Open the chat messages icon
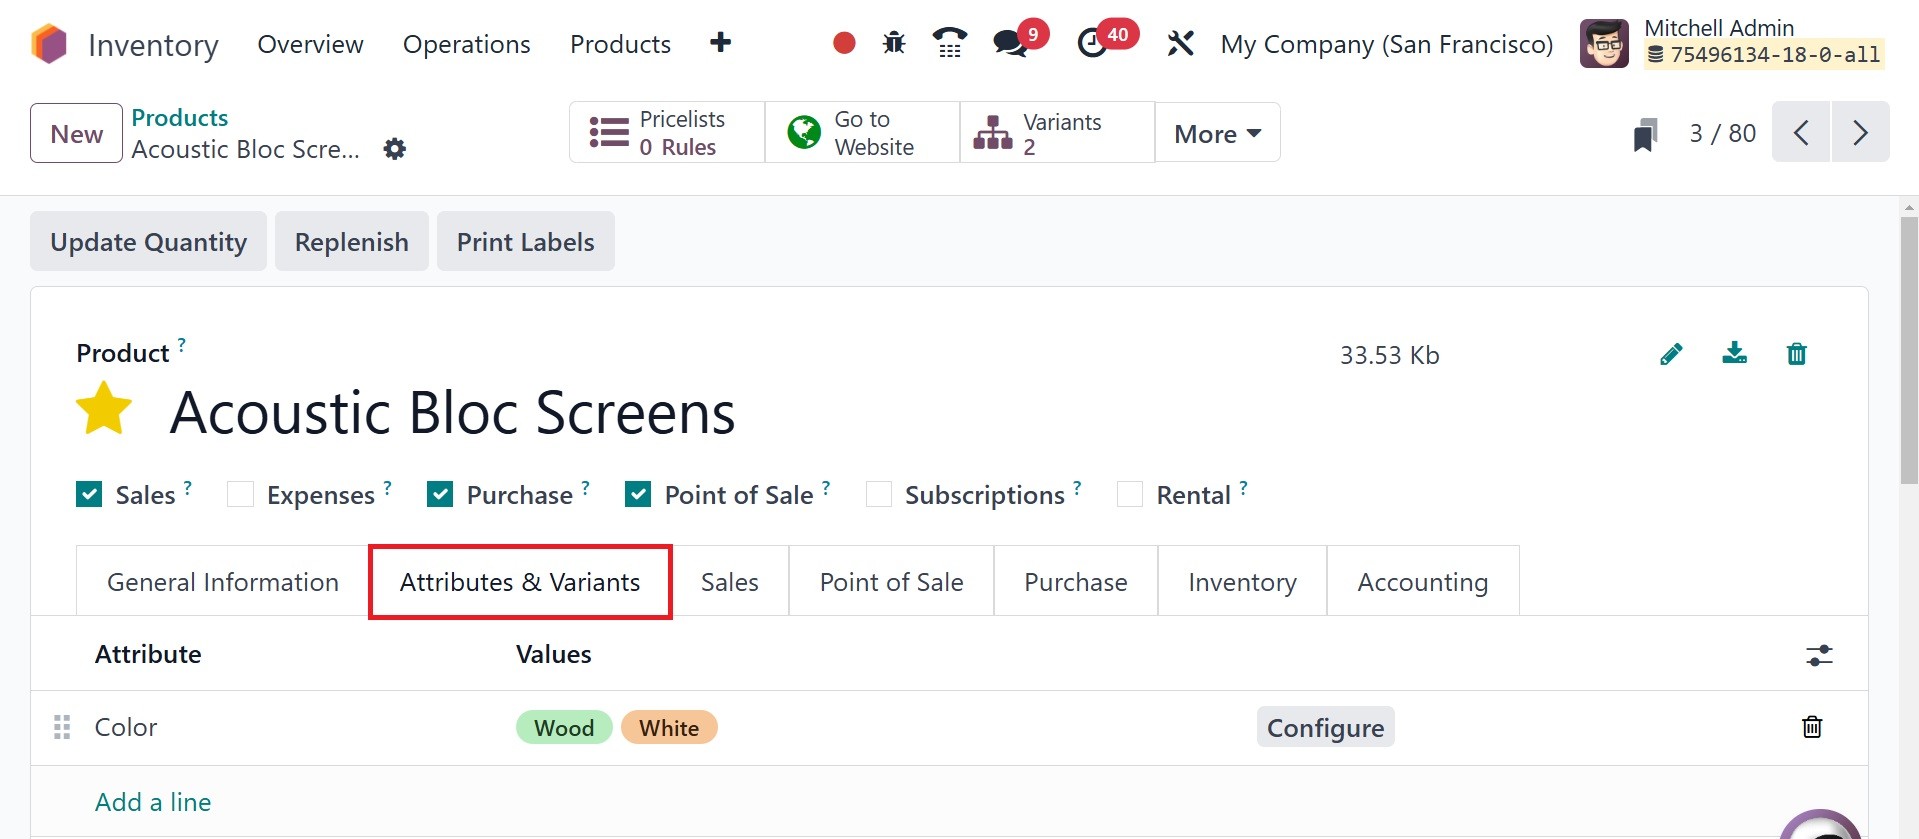1919x839 pixels. (1010, 44)
